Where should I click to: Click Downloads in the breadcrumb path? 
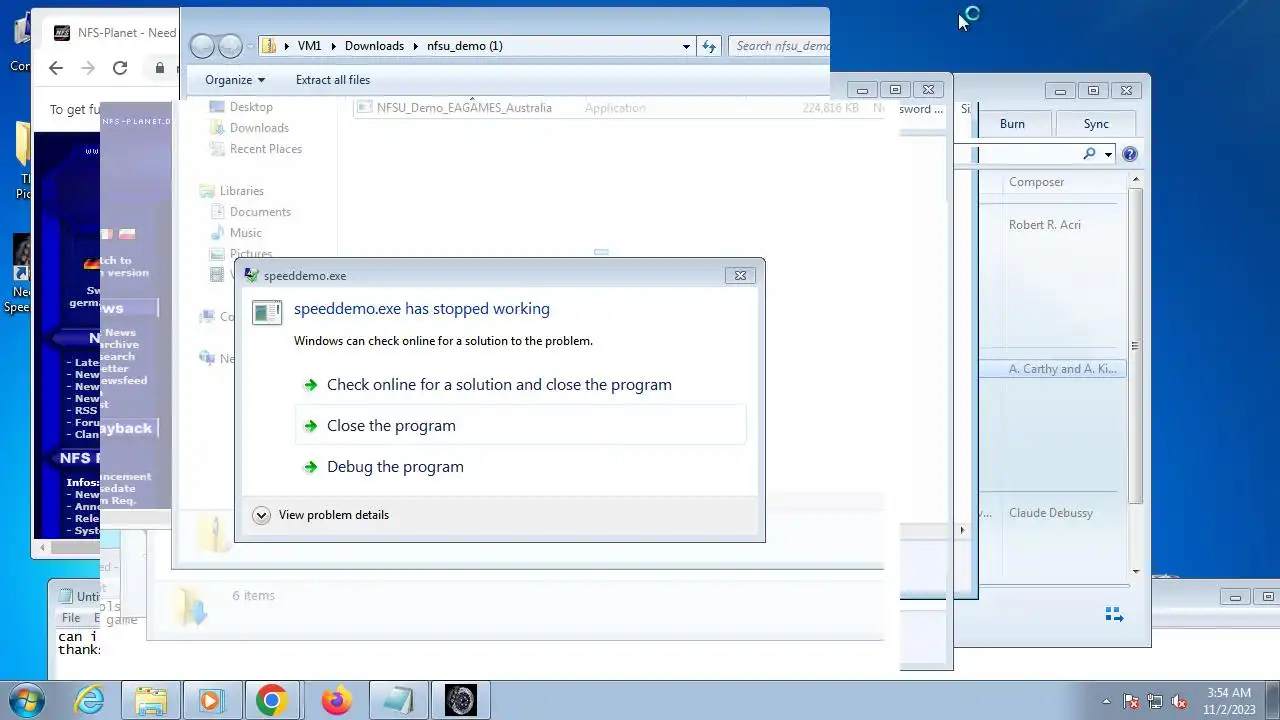pyautogui.click(x=374, y=46)
